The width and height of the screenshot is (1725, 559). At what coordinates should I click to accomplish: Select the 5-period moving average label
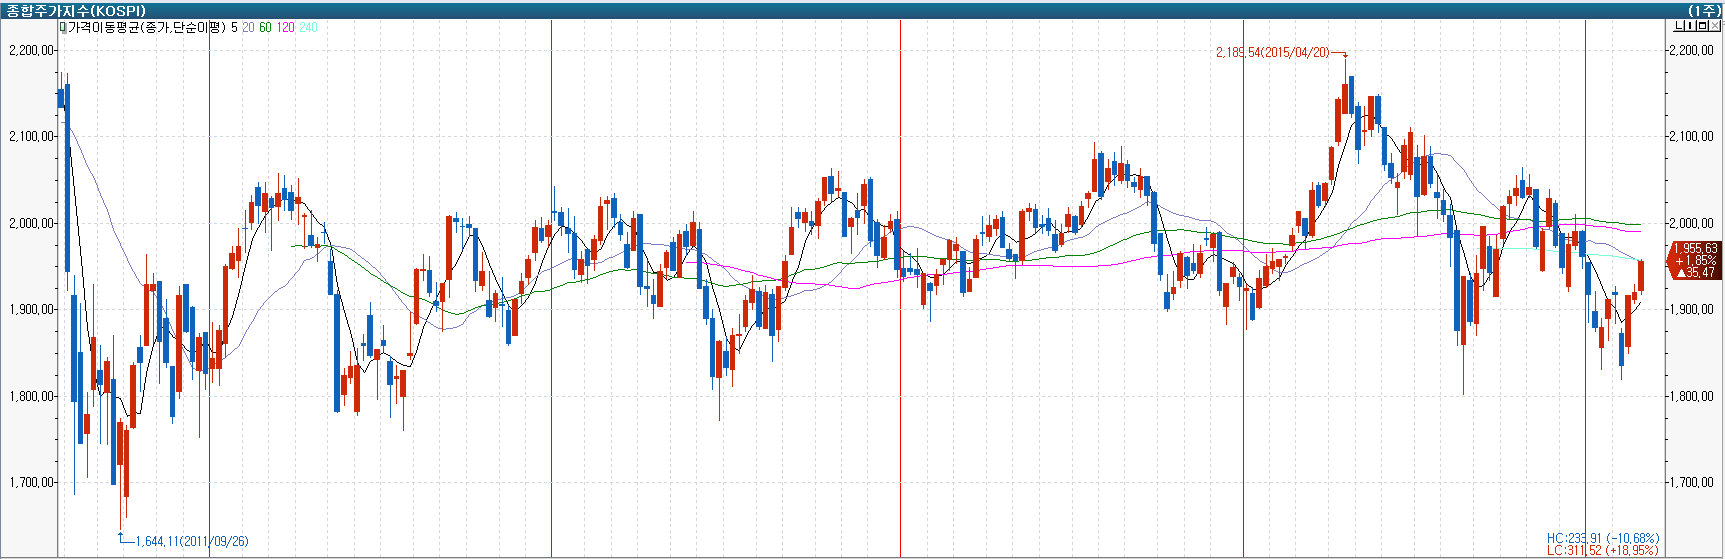coord(234,28)
